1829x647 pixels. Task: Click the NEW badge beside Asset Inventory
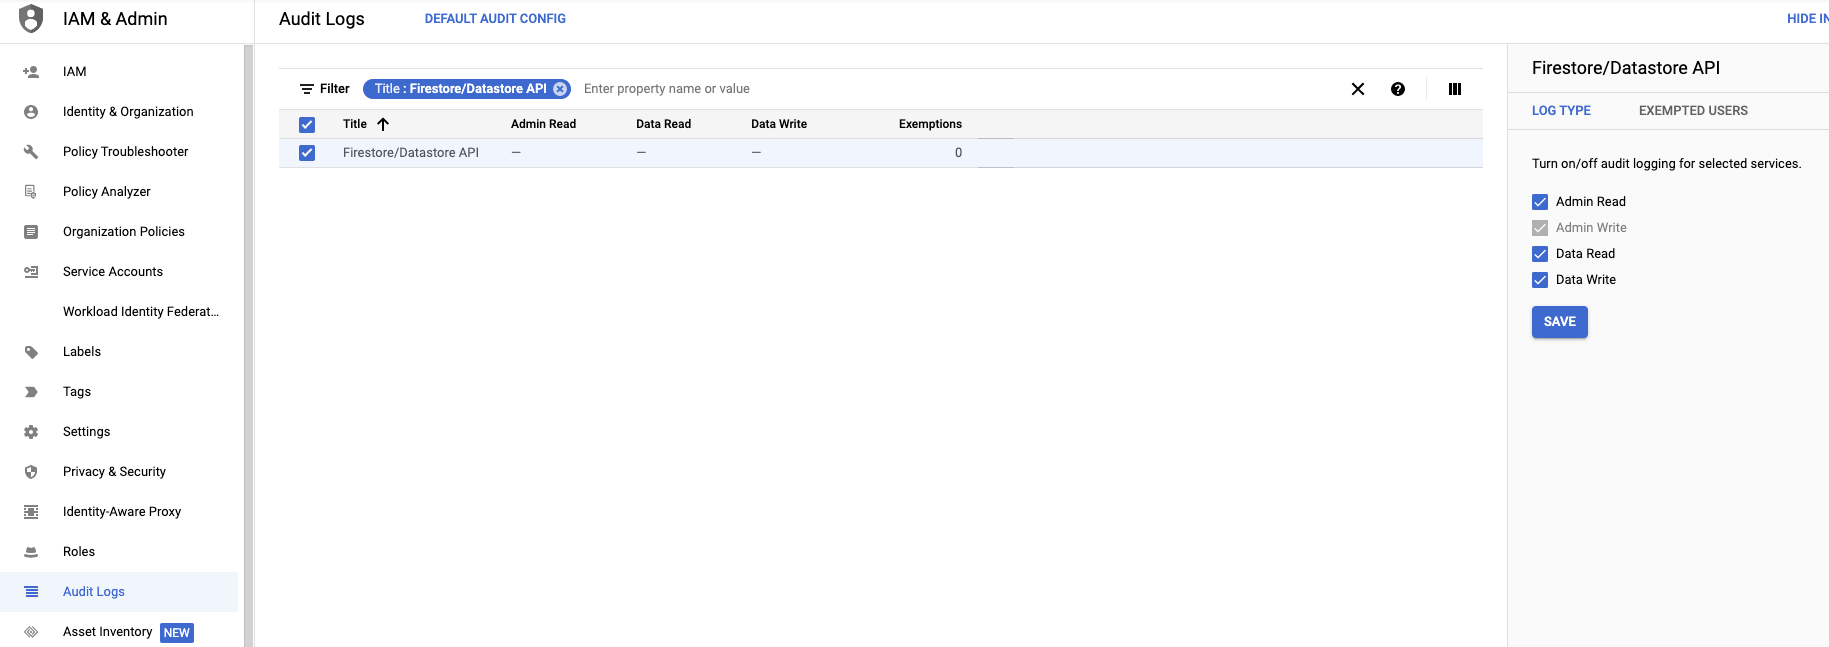tap(177, 633)
